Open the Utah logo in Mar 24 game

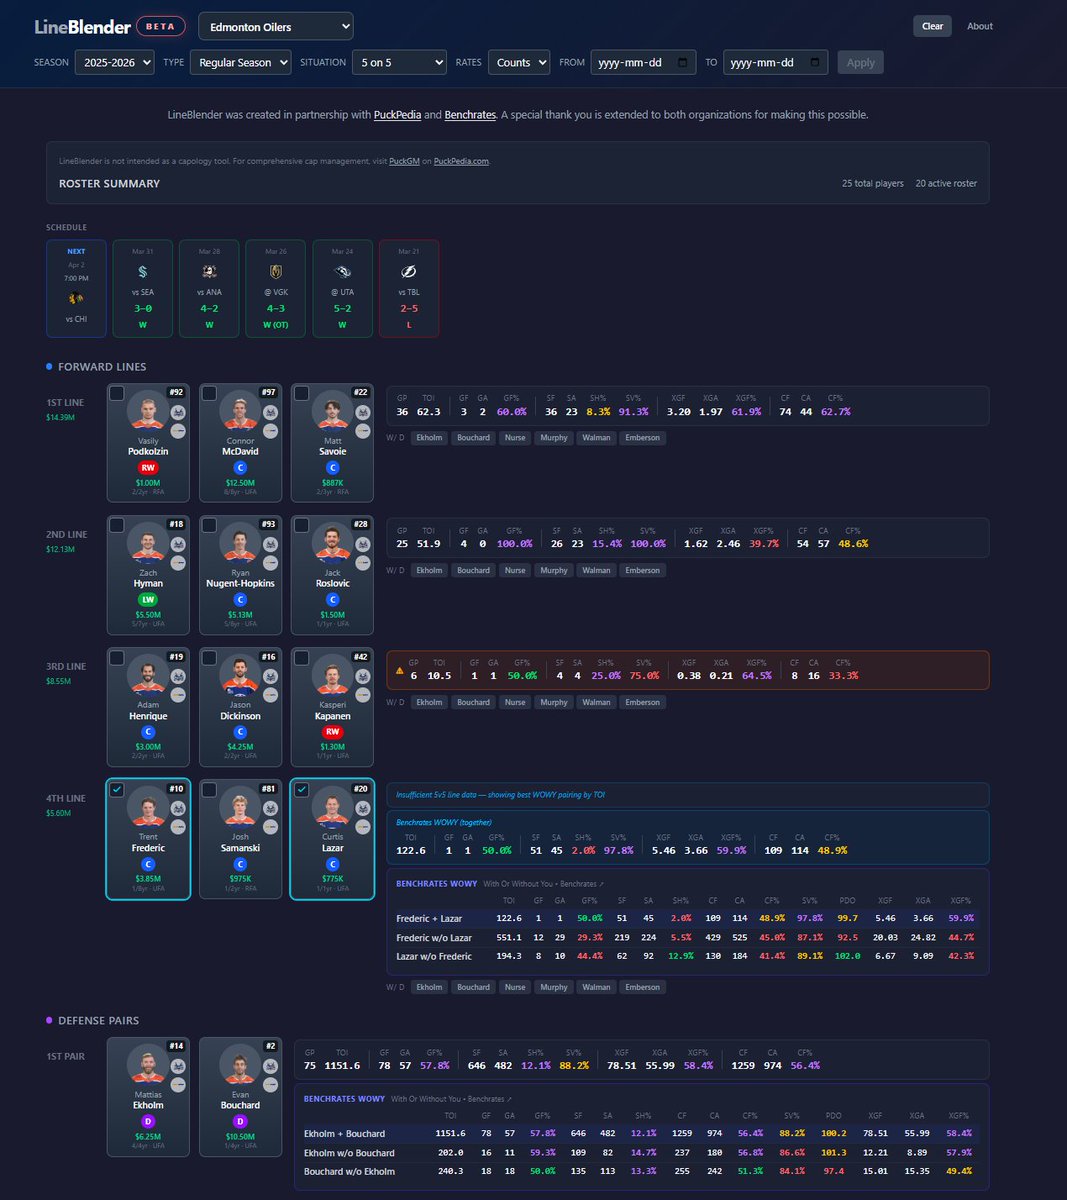tap(342, 272)
